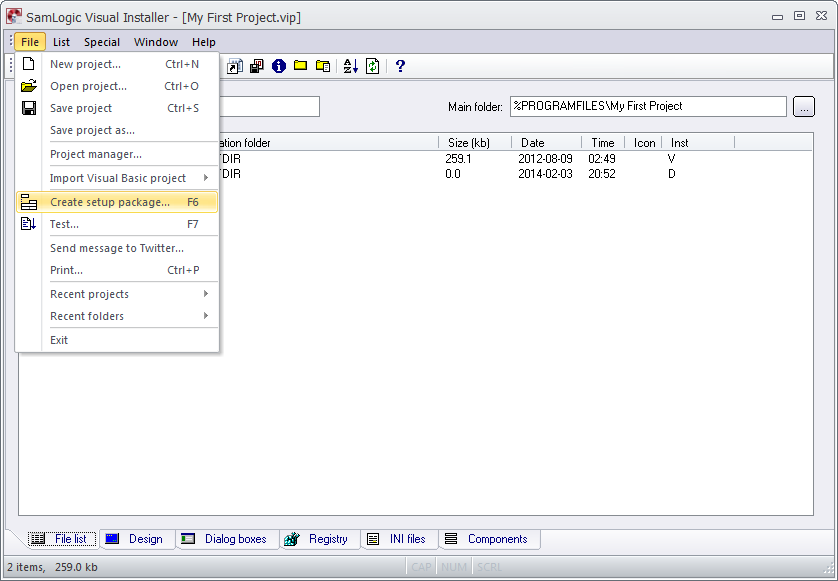Expand Recent projects submenu
The height and width of the screenshot is (581, 838).
point(117,294)
